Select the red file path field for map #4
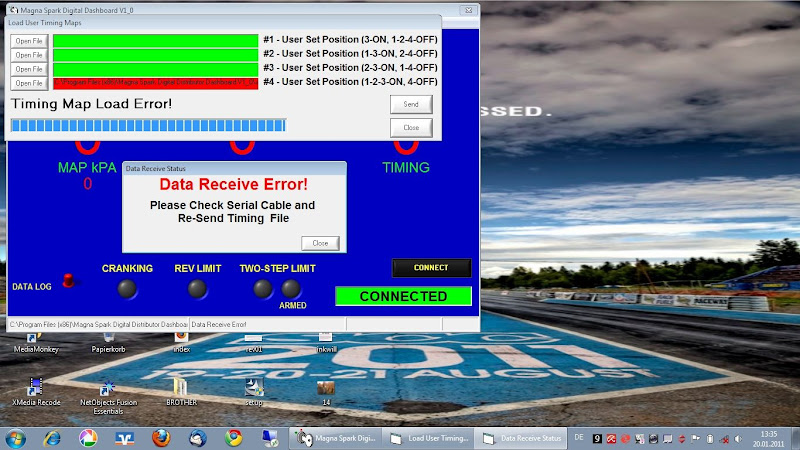 (155, 83)
